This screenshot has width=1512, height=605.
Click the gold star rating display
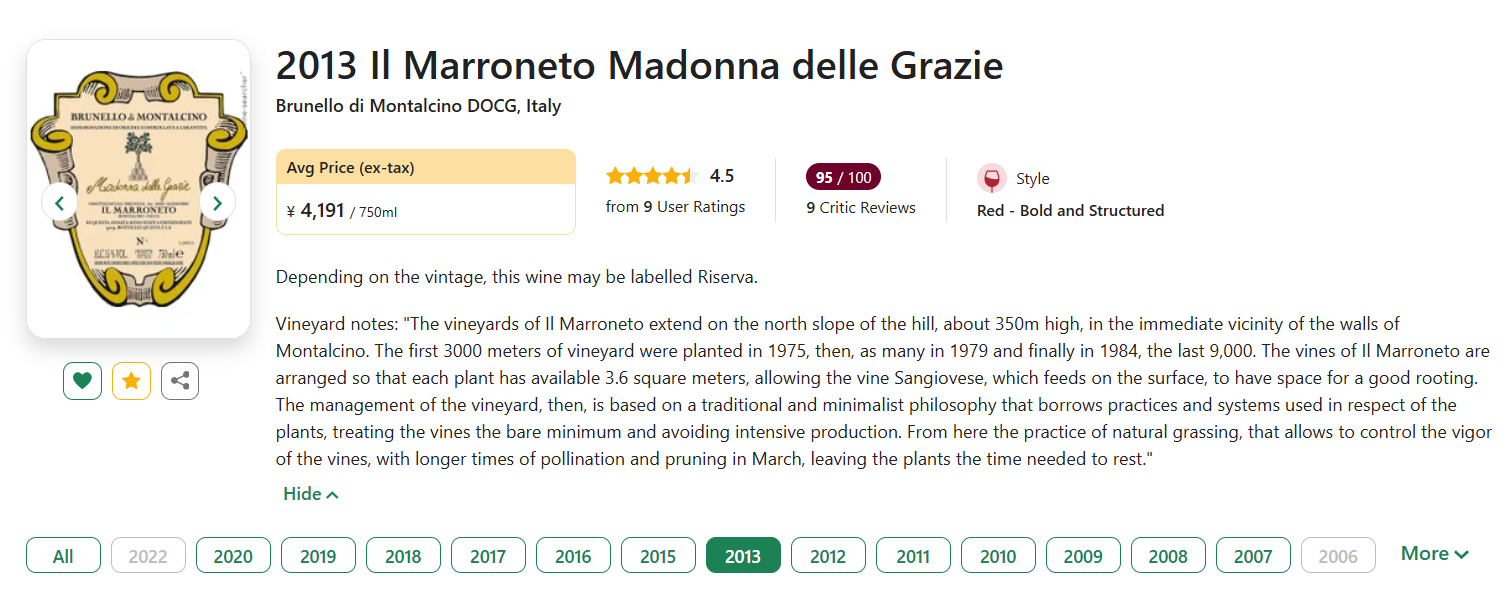click(x=651, y=177)
